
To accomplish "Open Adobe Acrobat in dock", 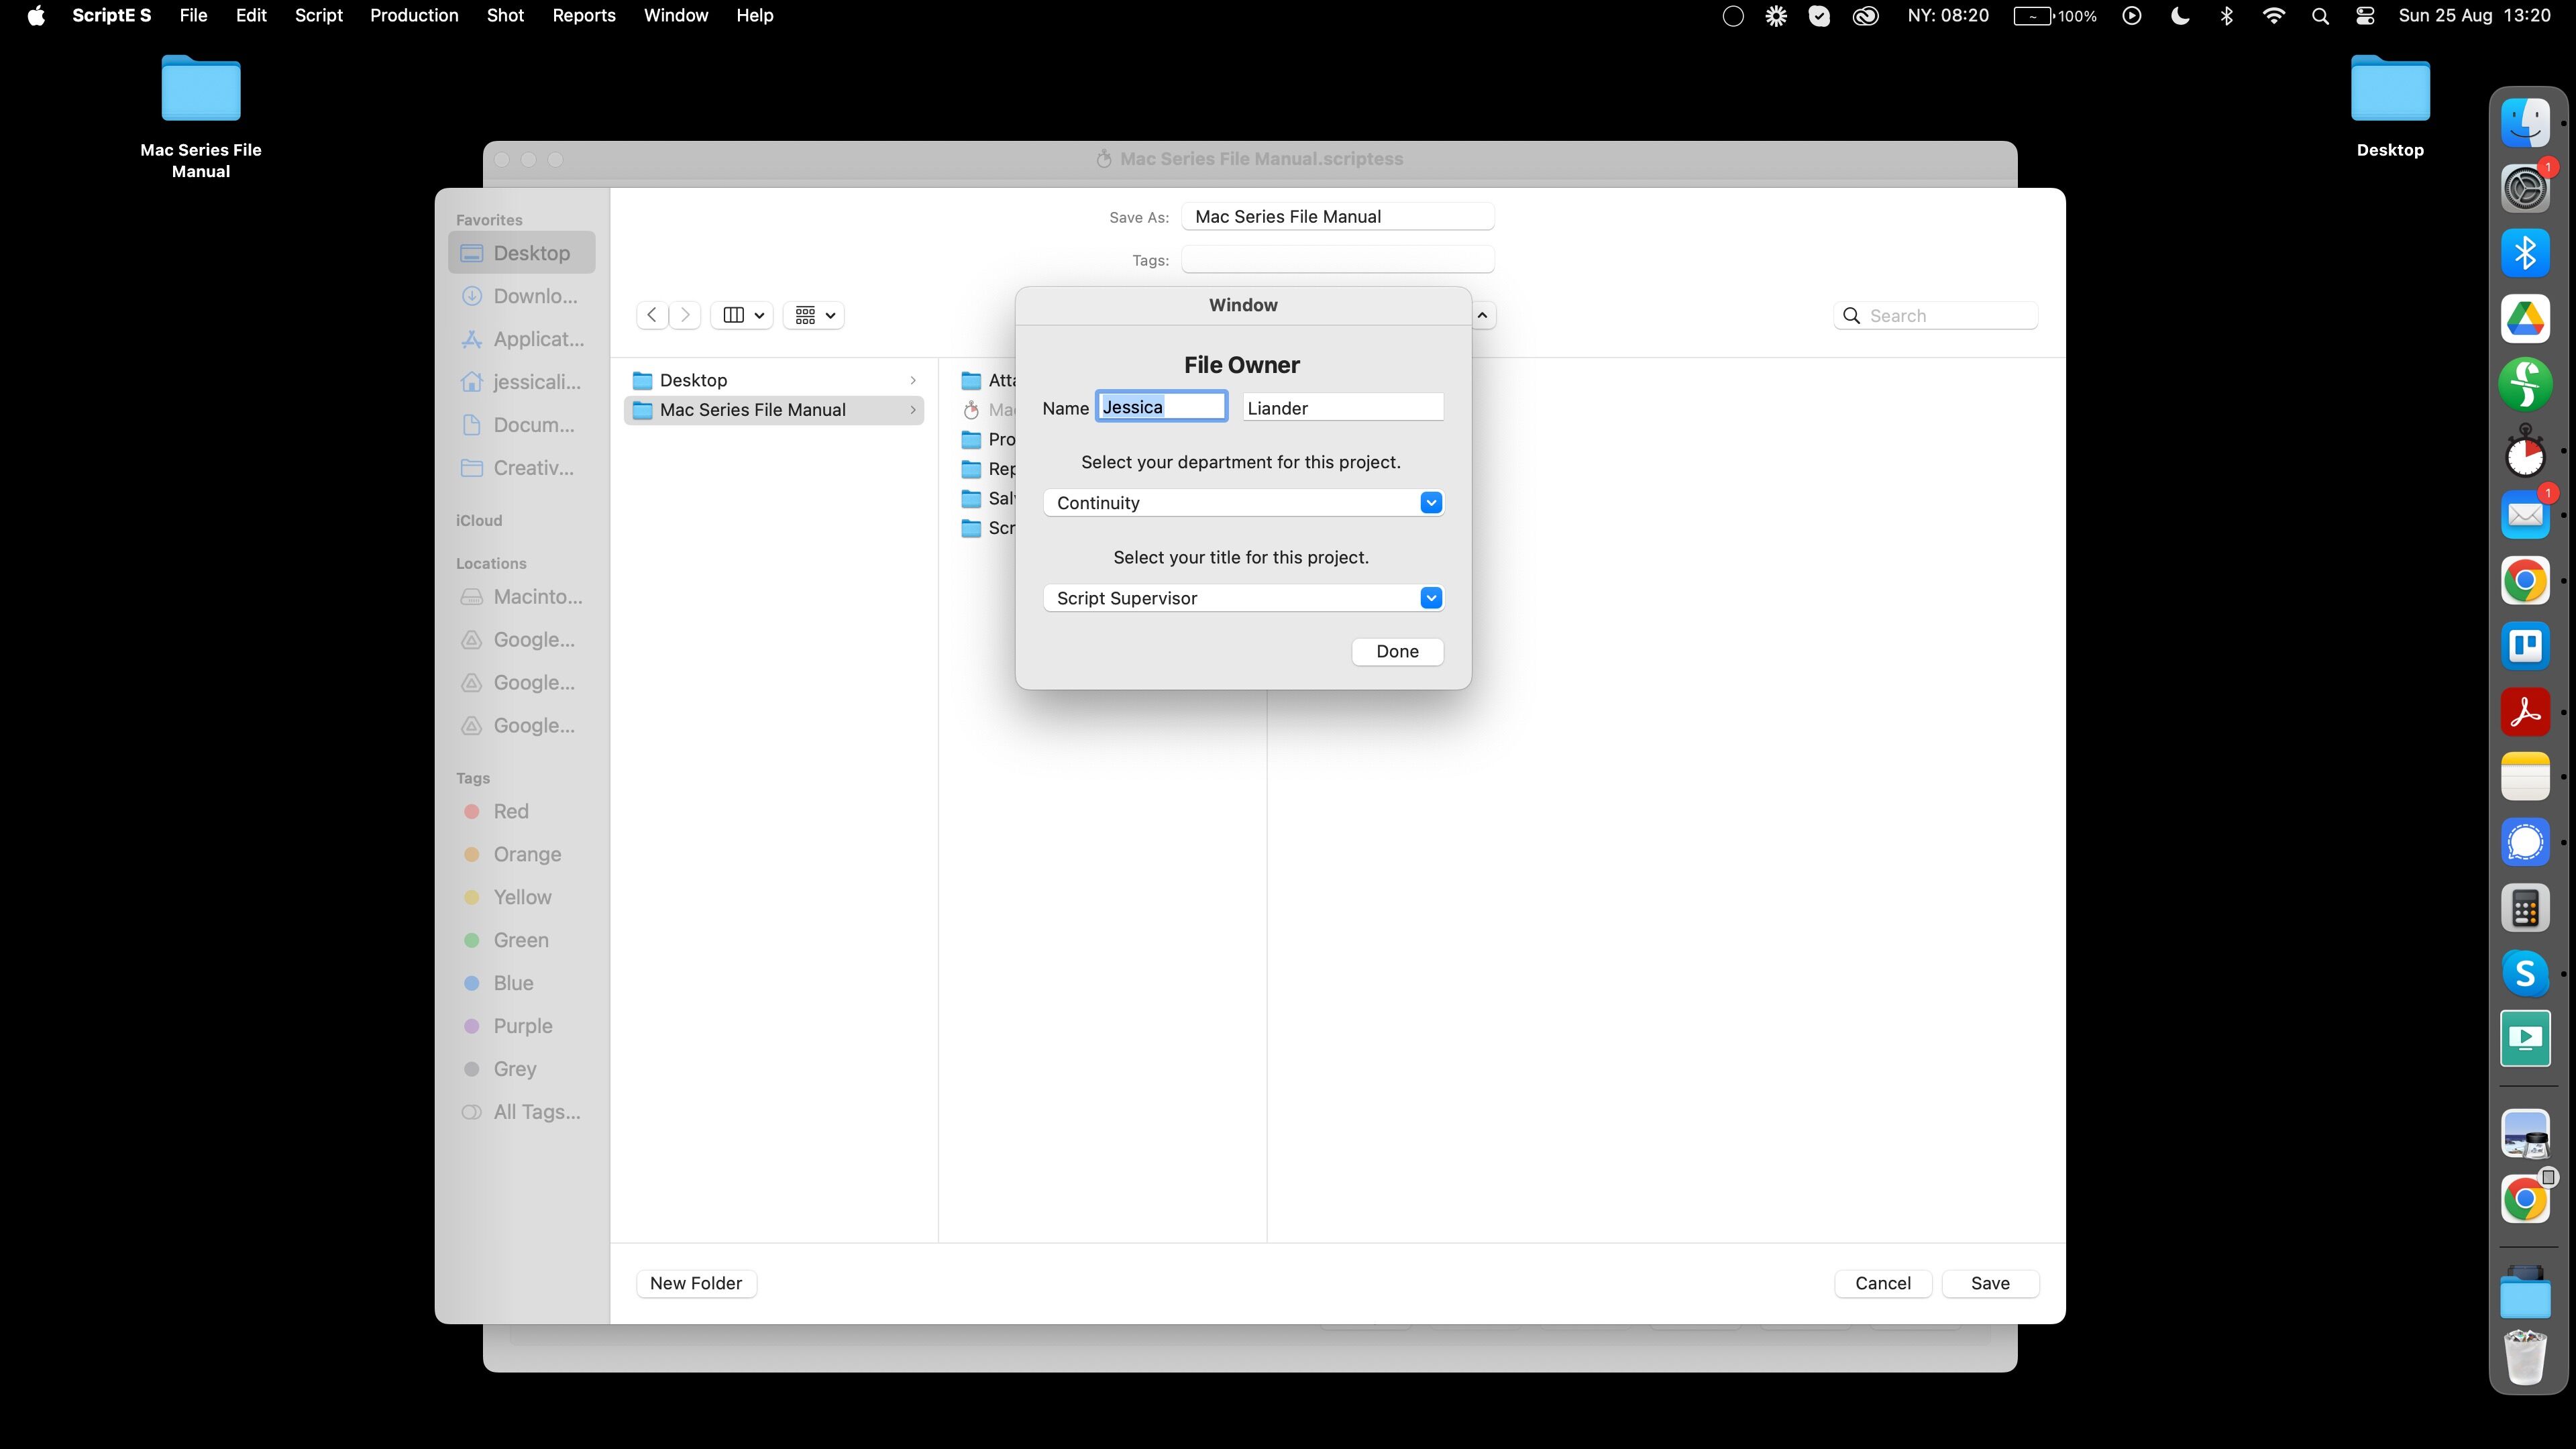I will [x=2524, y=712].
